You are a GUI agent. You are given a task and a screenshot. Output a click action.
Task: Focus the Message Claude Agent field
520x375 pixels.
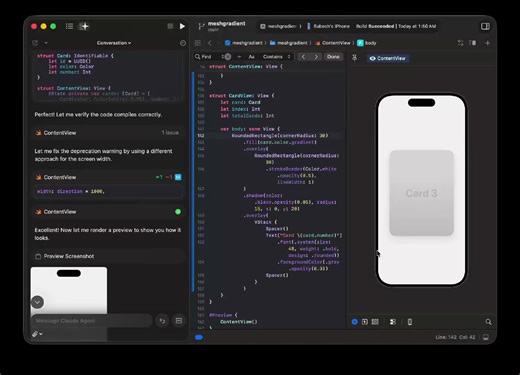click(92, 321)
